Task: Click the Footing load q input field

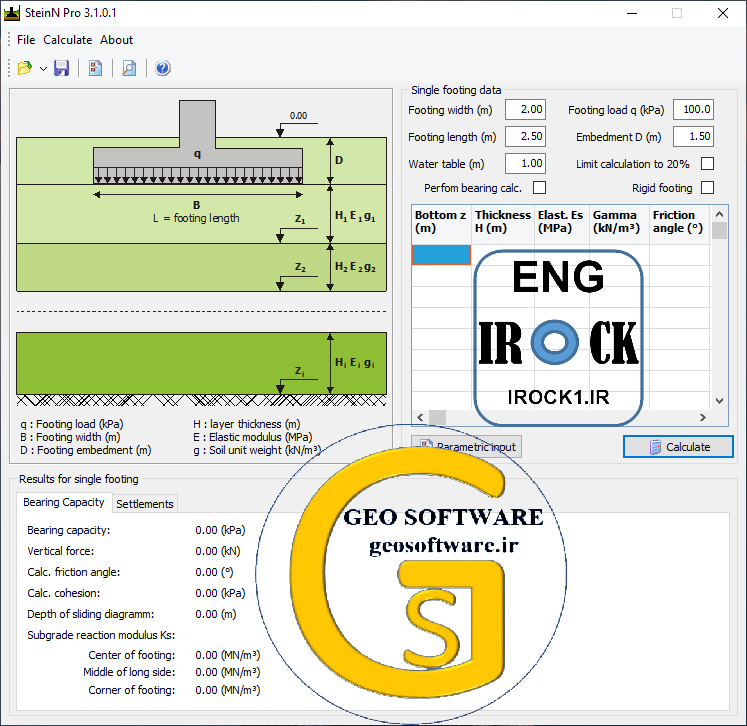Action: (x=693, y=110)
